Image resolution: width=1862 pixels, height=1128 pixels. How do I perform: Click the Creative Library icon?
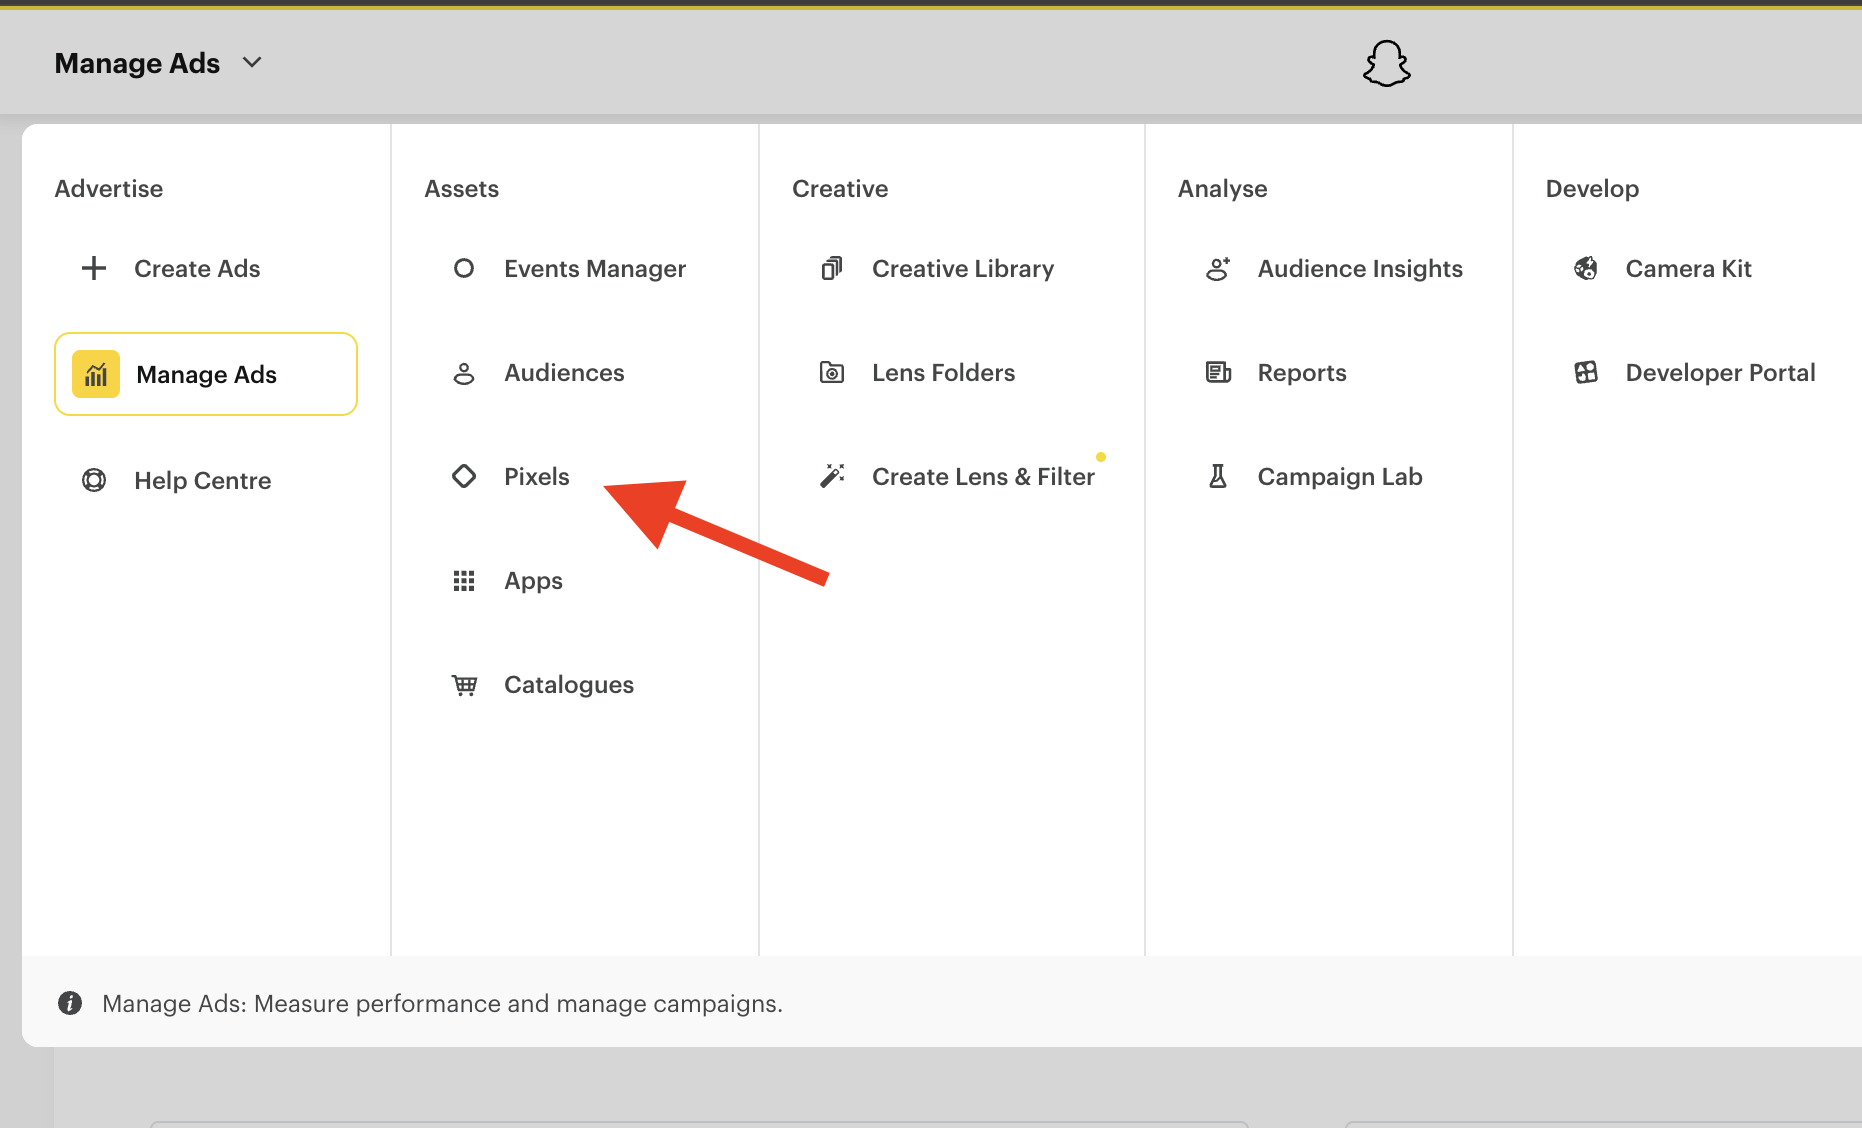coord(832,268)
